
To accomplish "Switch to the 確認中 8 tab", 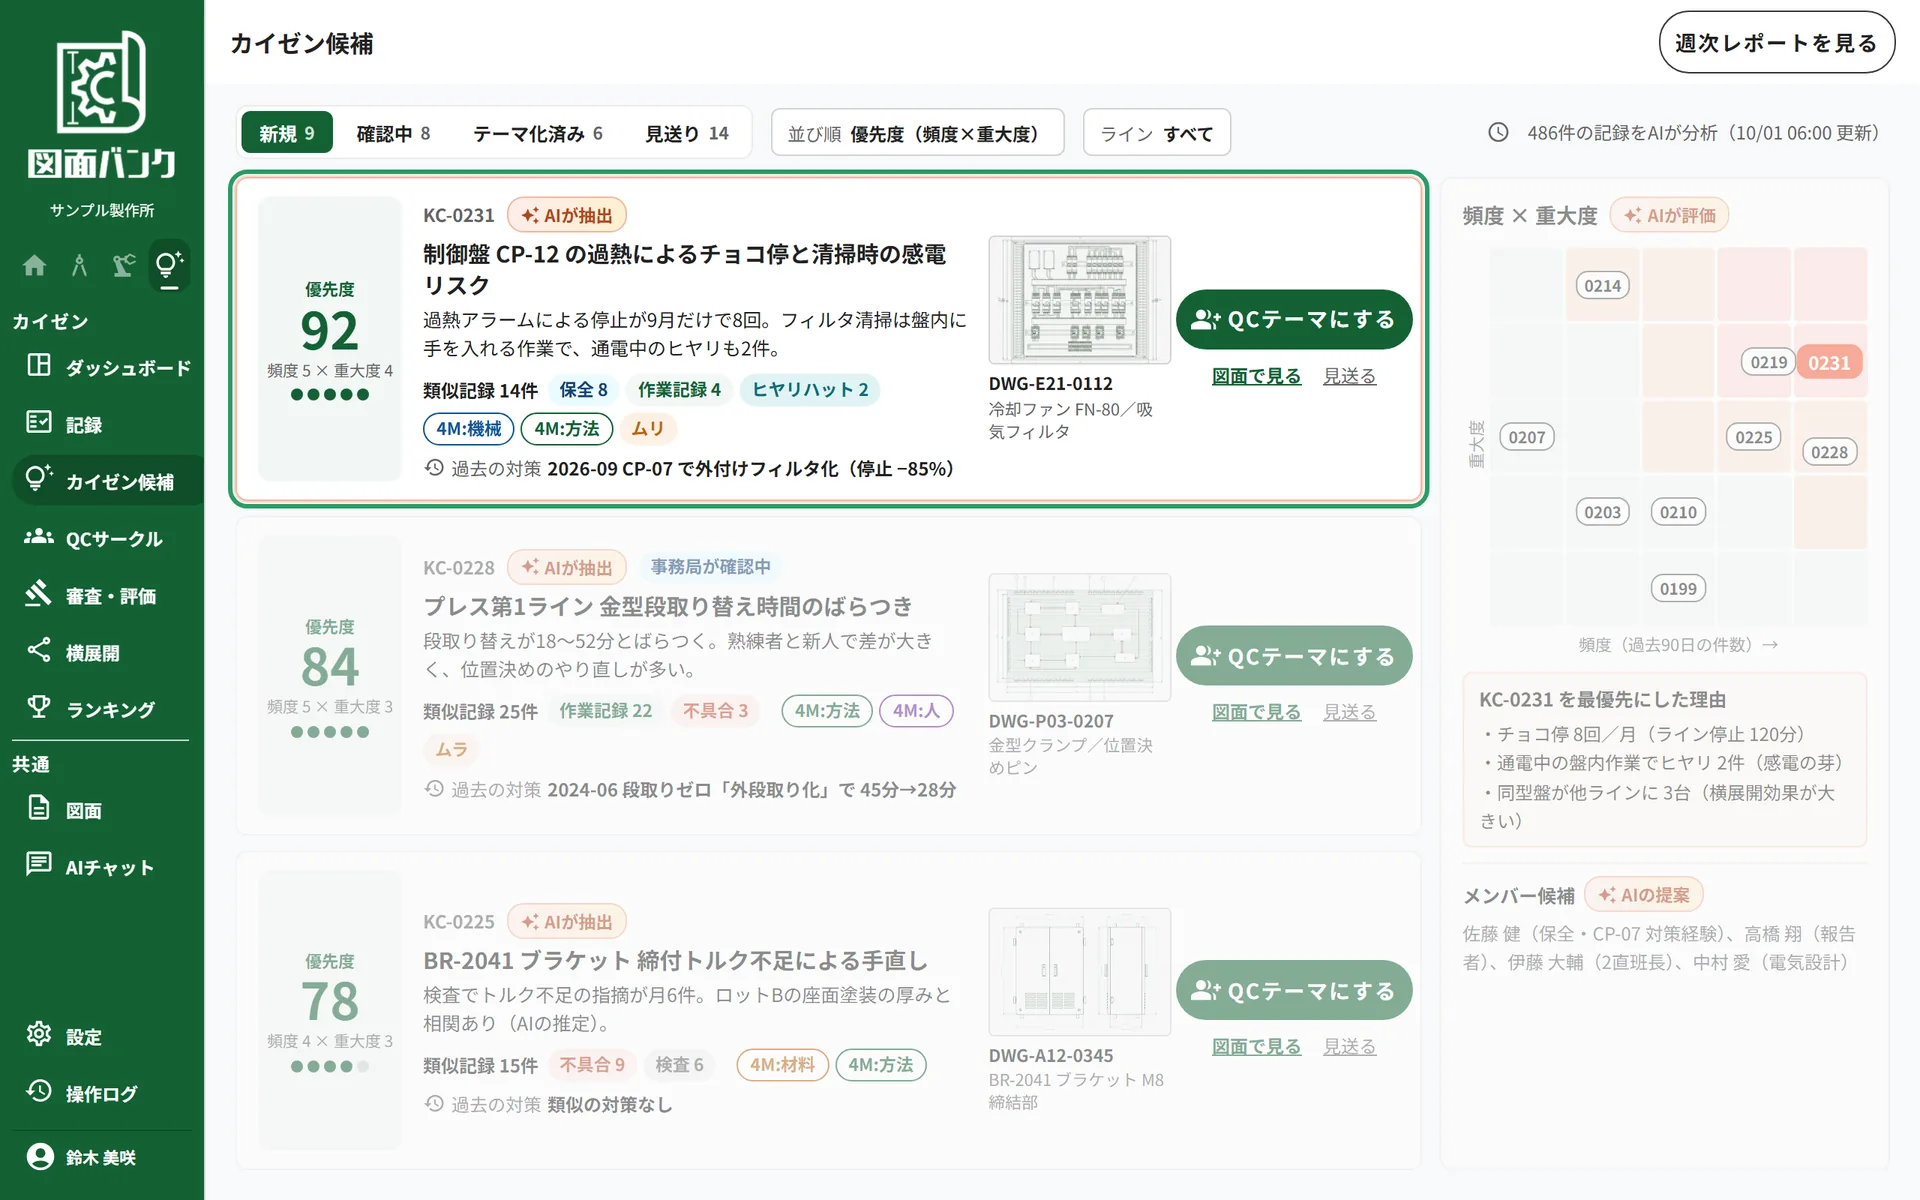I will (x=393, y=133).
